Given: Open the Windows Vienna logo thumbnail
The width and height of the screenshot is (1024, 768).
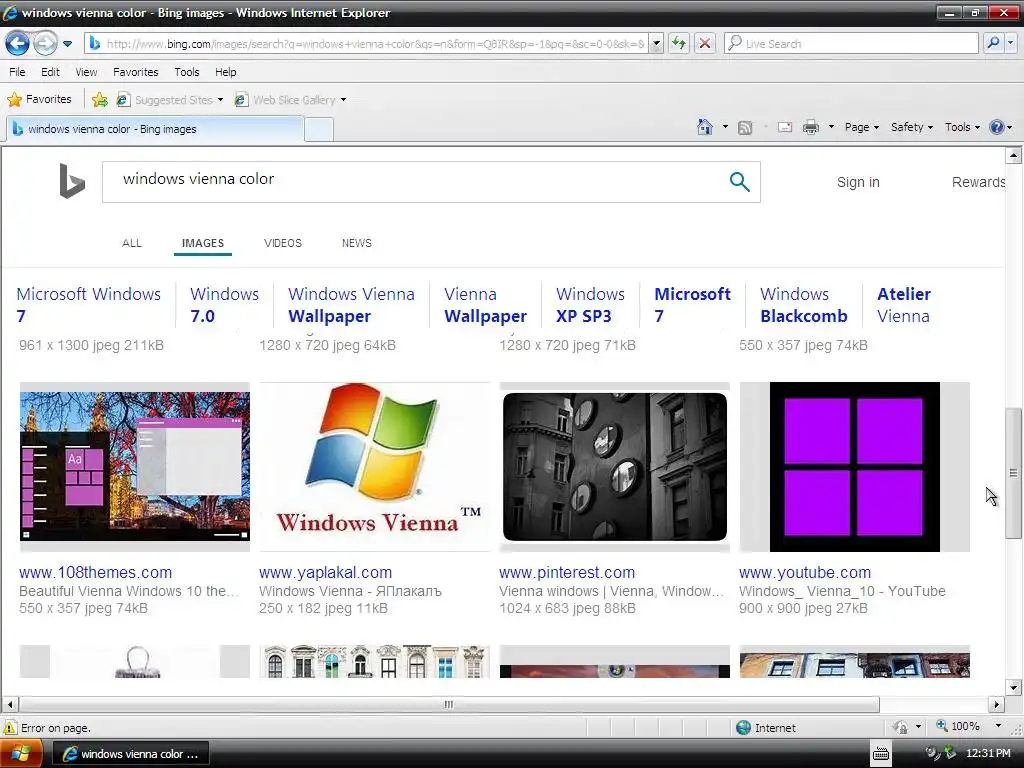Looking at the screenshot, I should coord(374,467).
